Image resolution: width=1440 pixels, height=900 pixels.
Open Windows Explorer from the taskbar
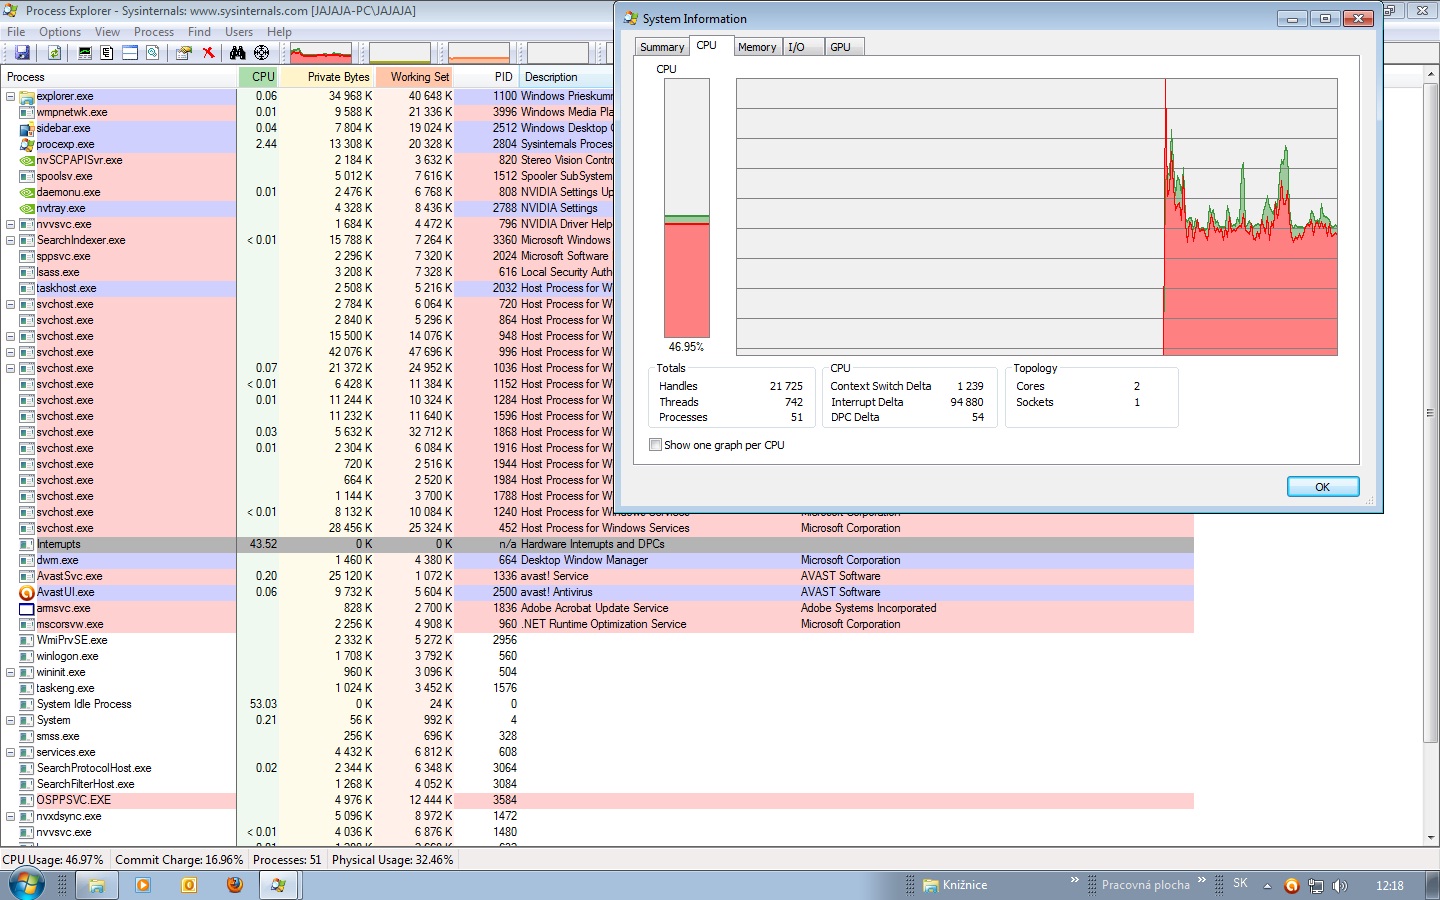click(x=97, y=885)
